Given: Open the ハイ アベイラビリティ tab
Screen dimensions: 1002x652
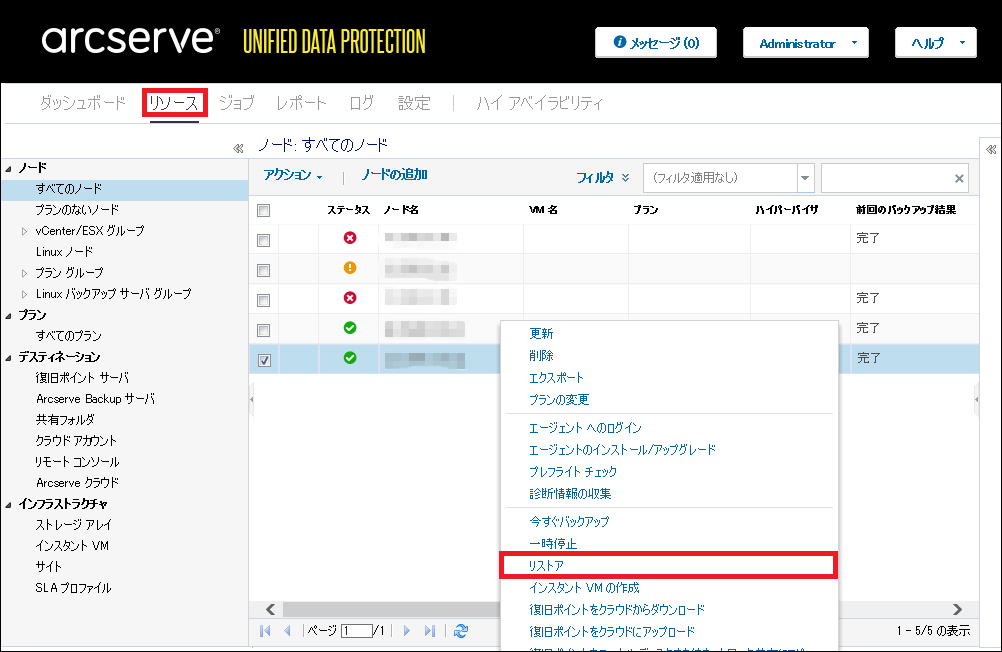Looking at the screenshot, I should point(539,102).
